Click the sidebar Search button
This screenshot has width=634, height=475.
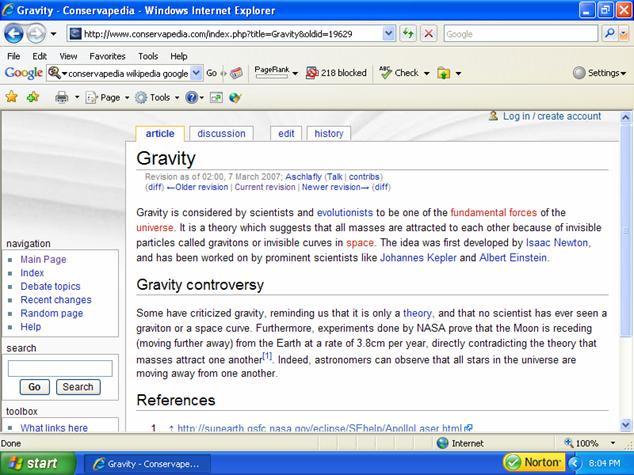[78, 387]
